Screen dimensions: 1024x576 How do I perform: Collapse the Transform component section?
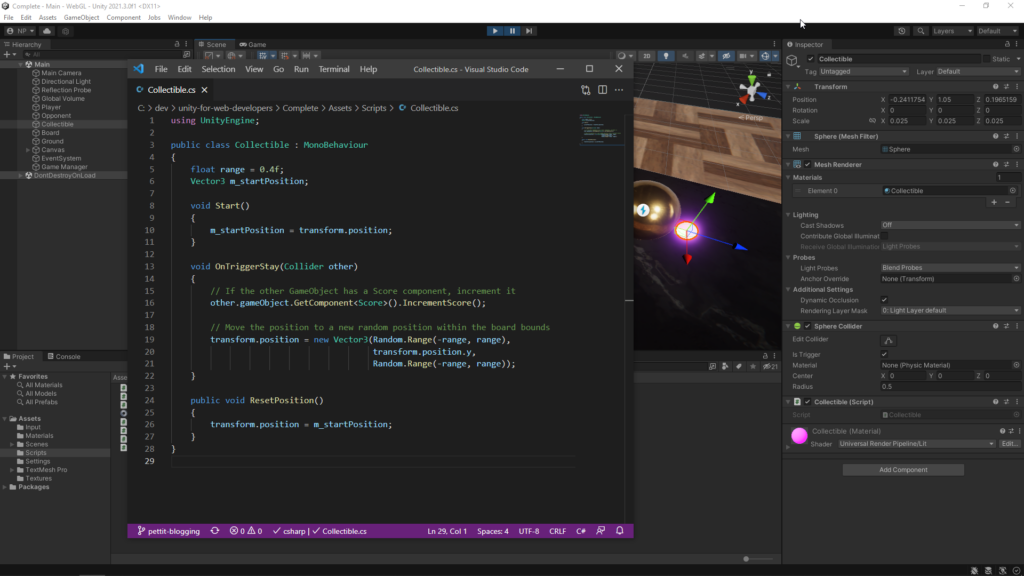[x=790, y=87]
